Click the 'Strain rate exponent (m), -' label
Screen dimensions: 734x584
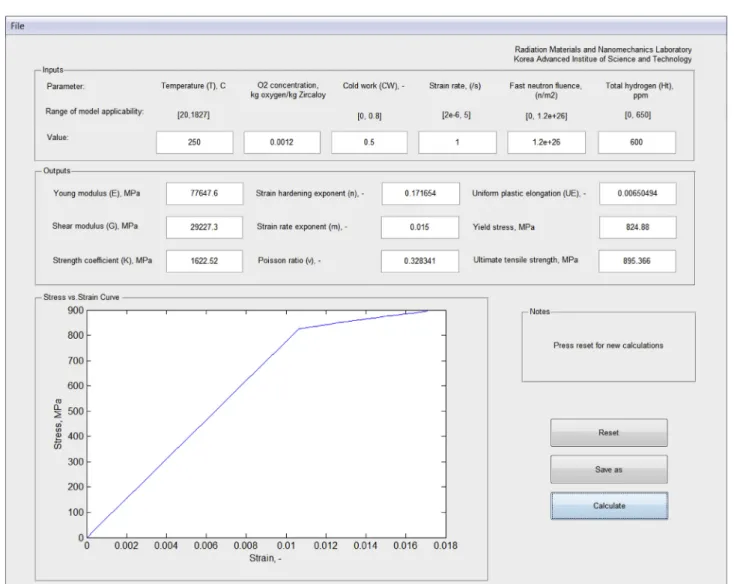click(302, 226)
